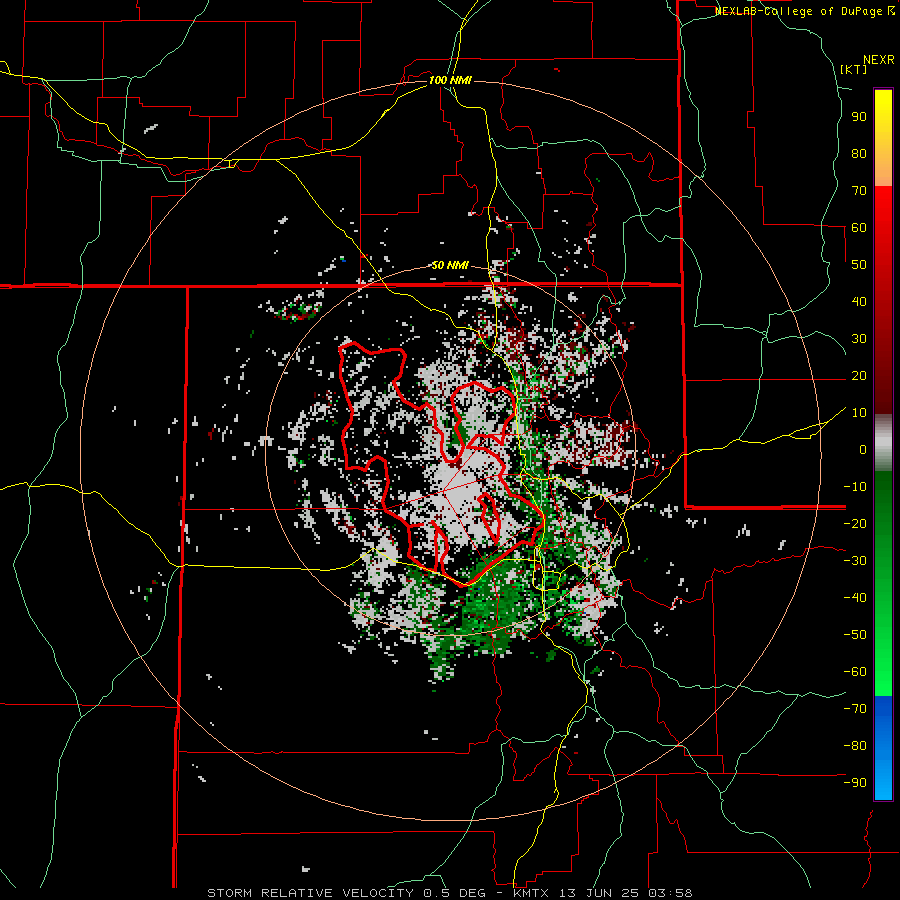The width and height of the screenshot is (900, 900).
Task: Select the -80 value on velocity scale
Action: [855, 746]
